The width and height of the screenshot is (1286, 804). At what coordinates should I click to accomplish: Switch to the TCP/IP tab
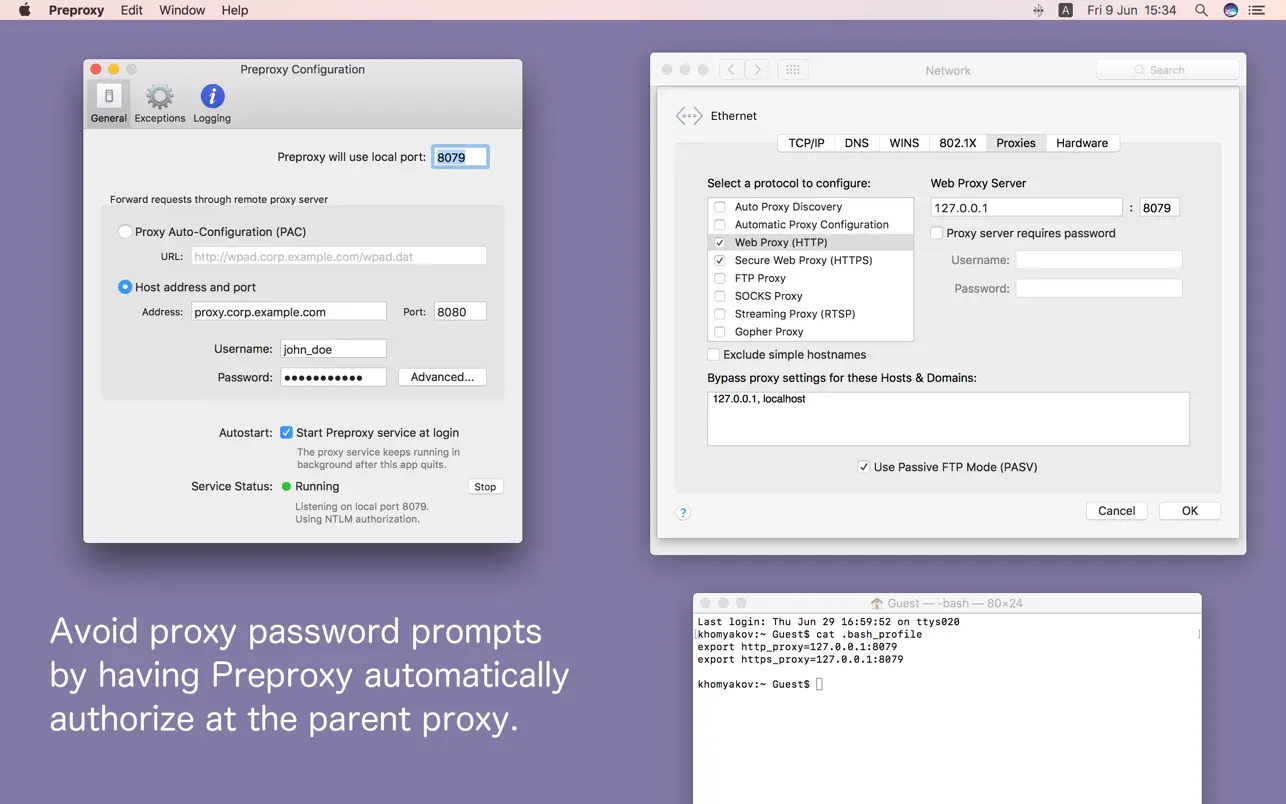click(805, 143)
